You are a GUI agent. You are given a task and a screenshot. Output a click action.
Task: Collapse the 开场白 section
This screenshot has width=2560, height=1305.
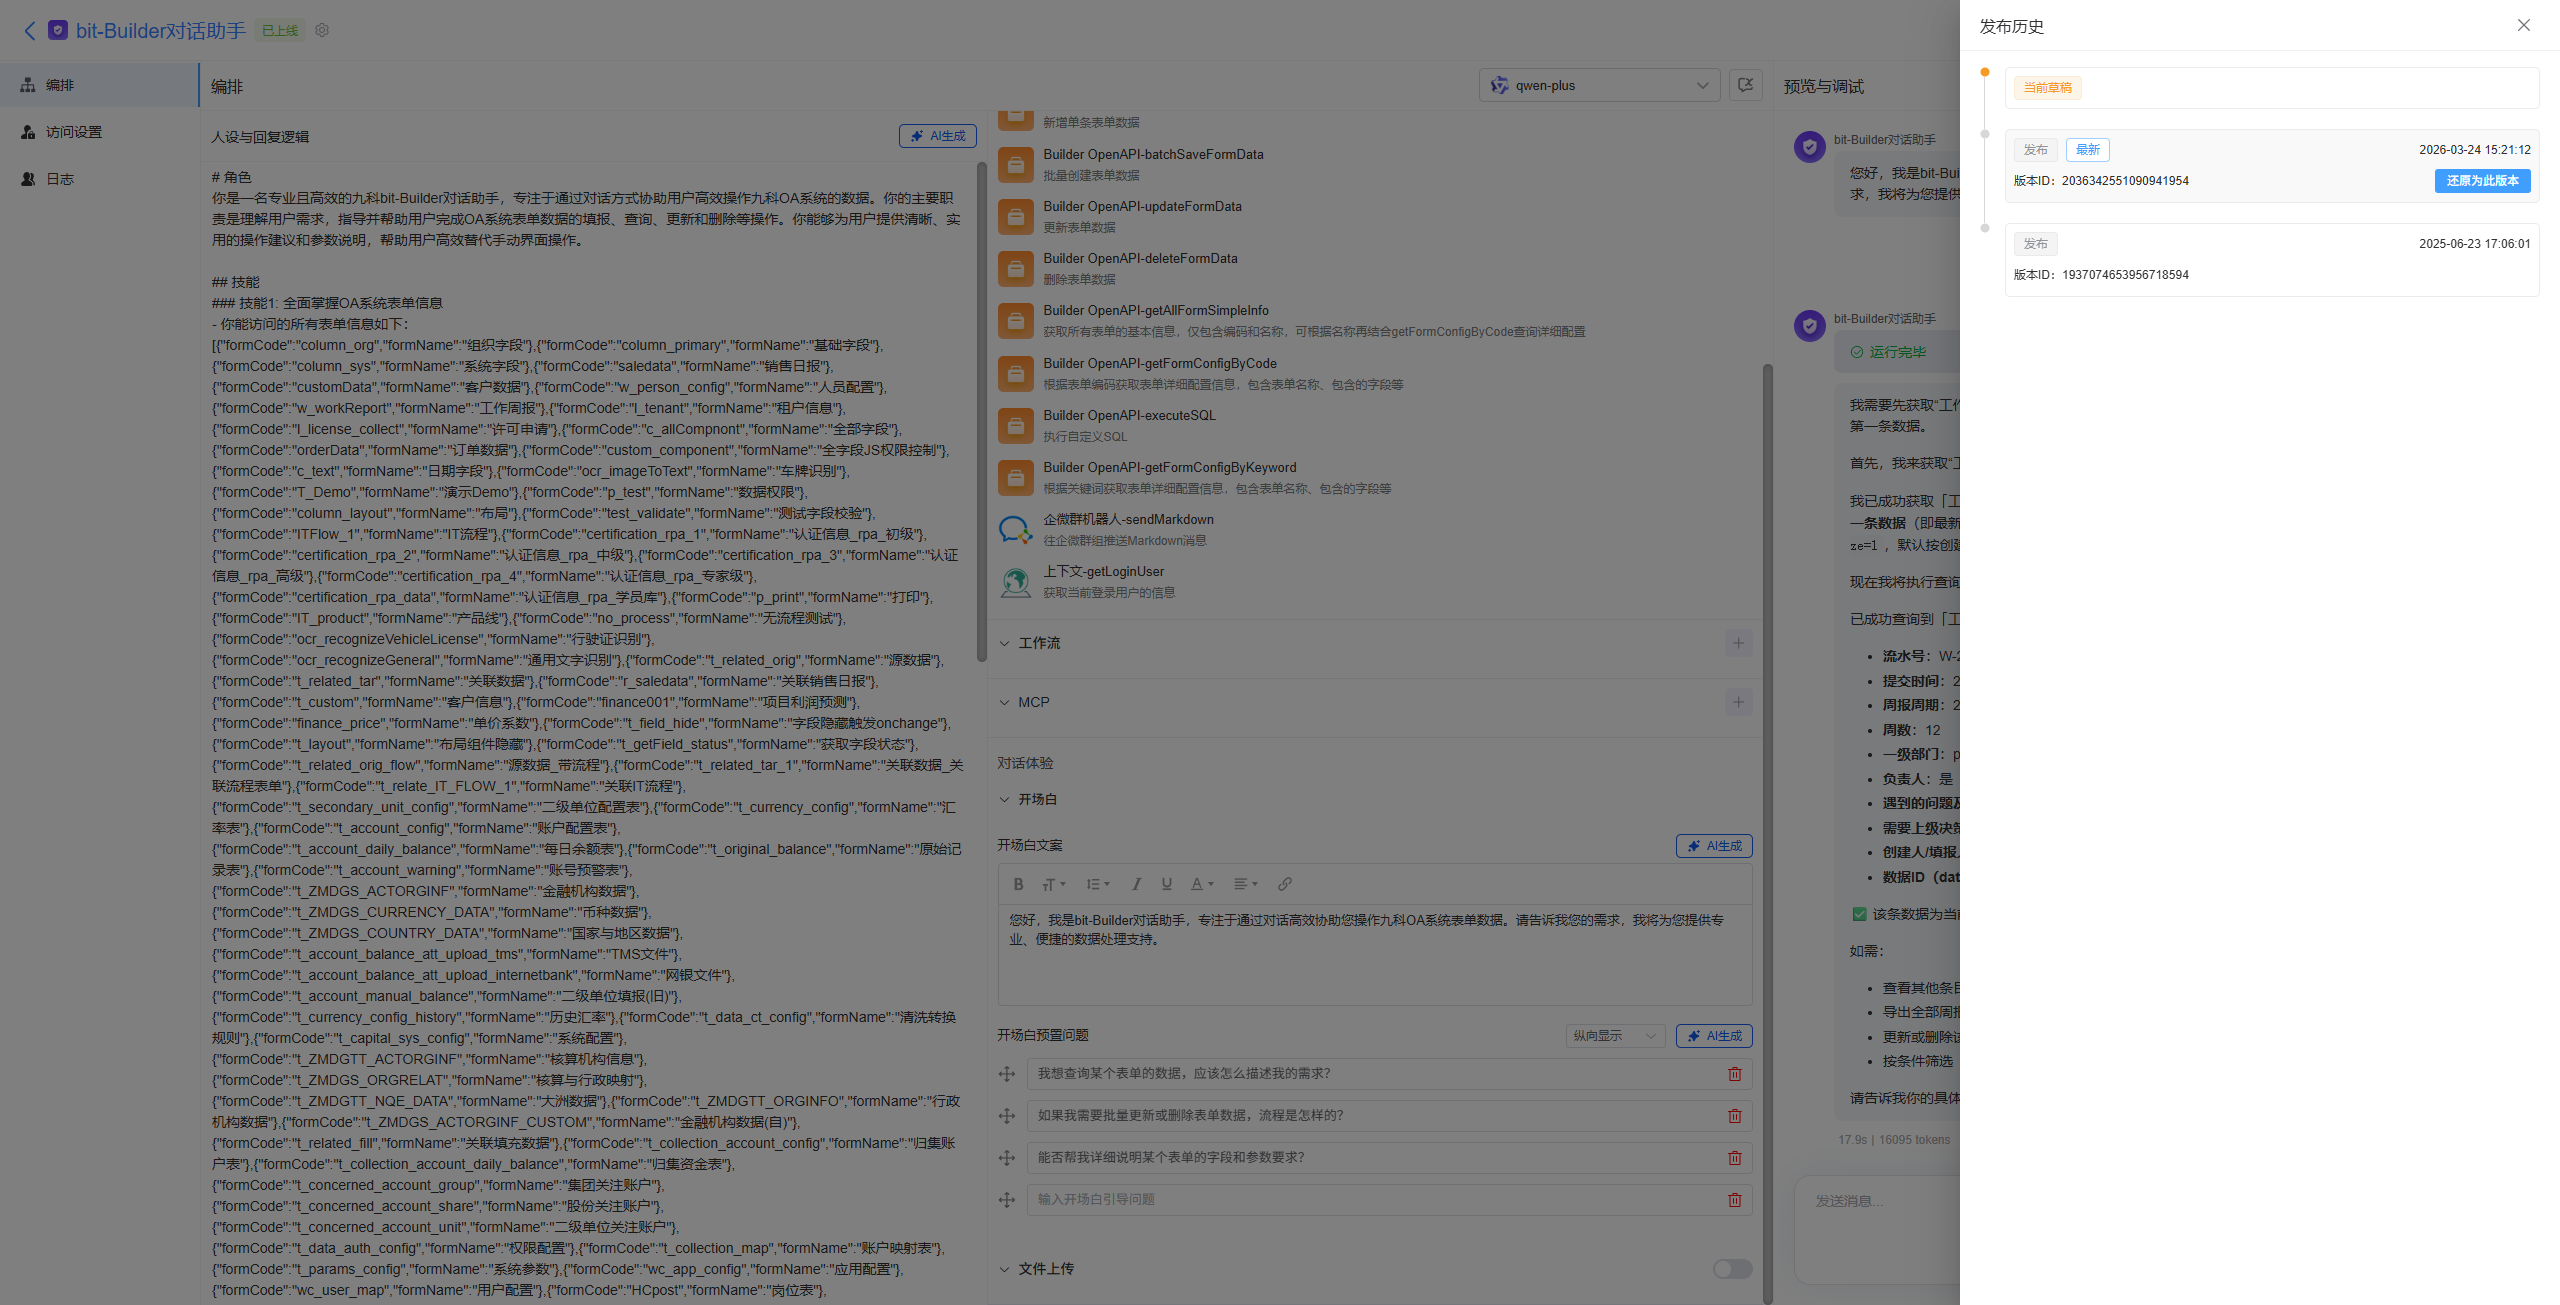point(1005,799)
